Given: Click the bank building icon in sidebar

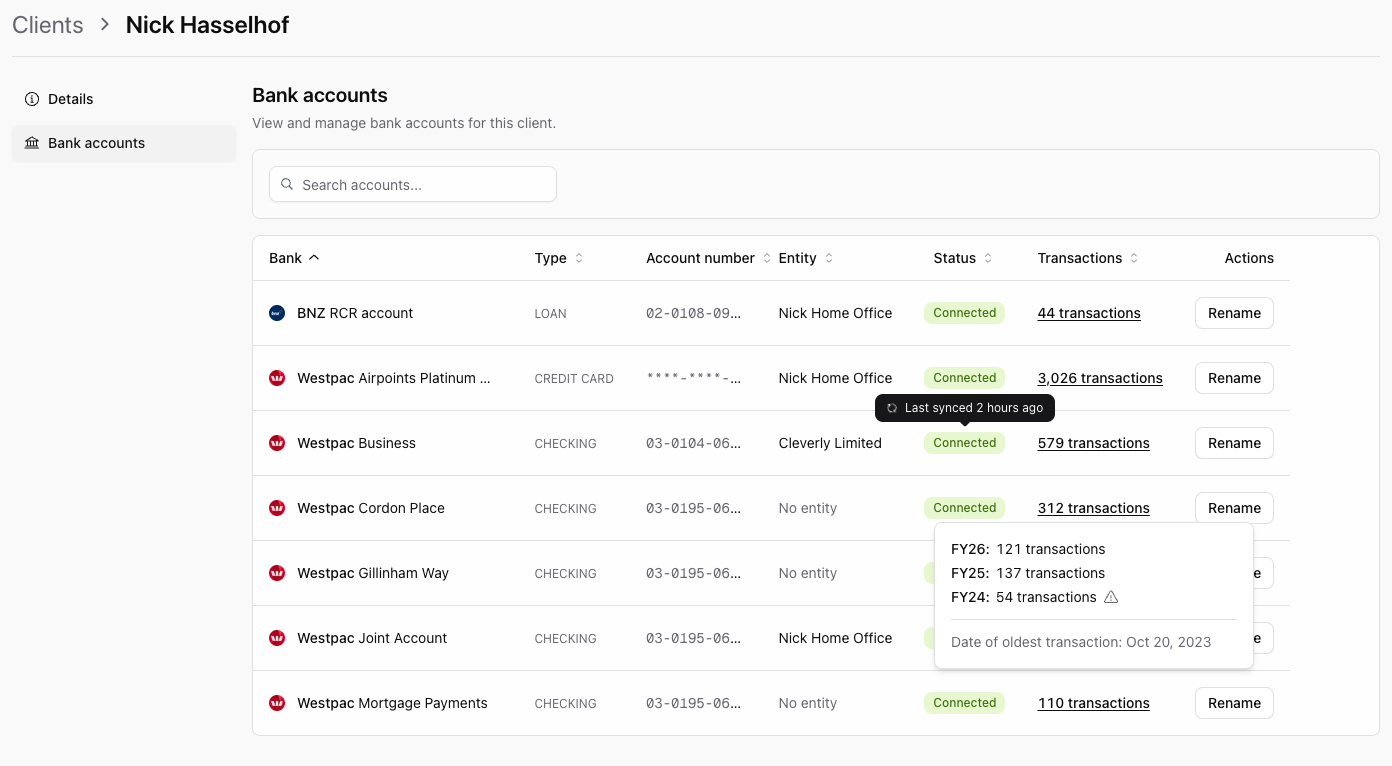Looking at the screenshot, I should [32, 143].
